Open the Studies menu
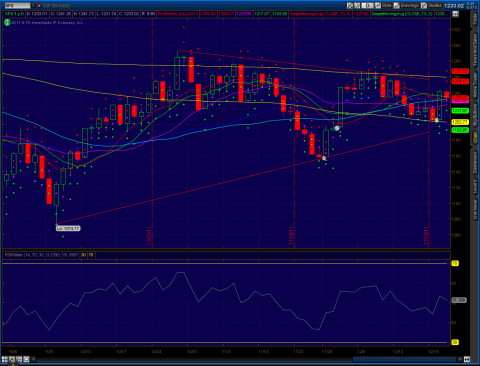The image size is (480, 366). click(431, 5)
